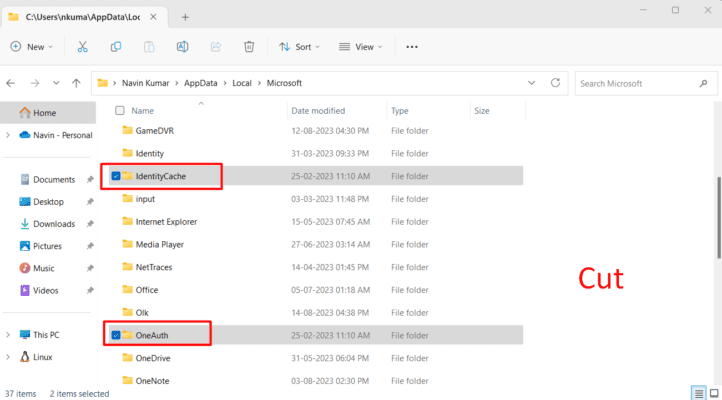Select the Olk folder

[x=142, y=313]
